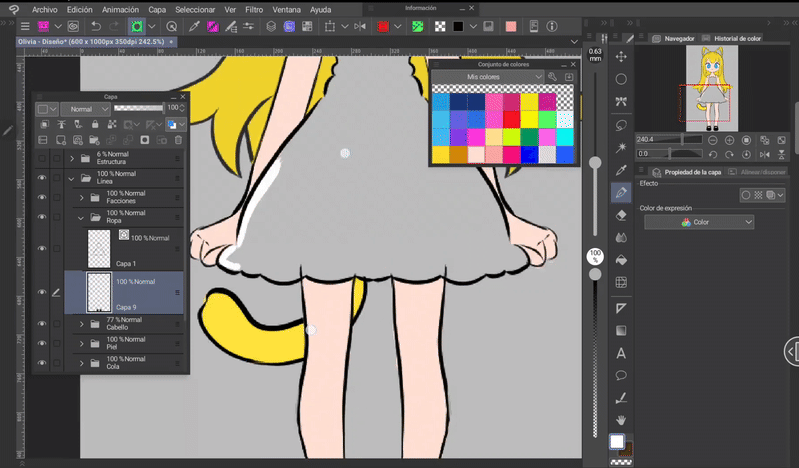This screenshot has height=468, width=799.
Task: Expand the Cabello layer folder
Action: [82, 323]
